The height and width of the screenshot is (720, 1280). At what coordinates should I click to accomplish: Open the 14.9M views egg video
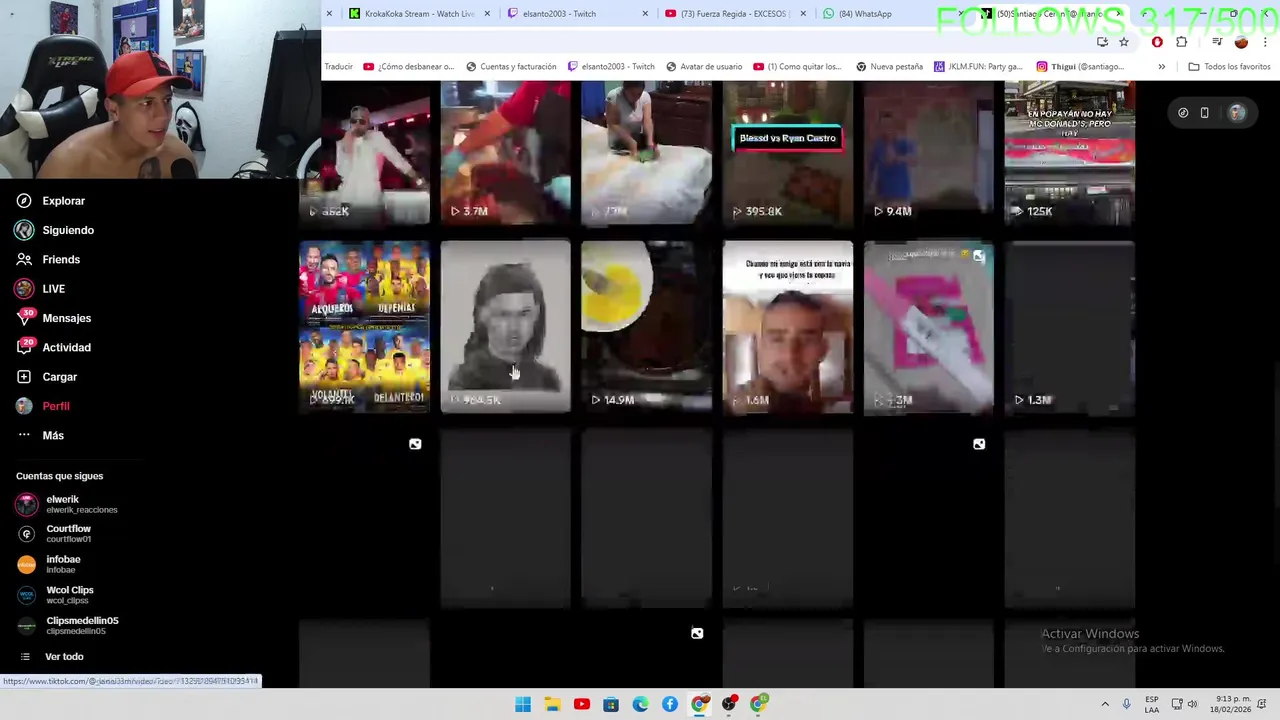point(646,326)
